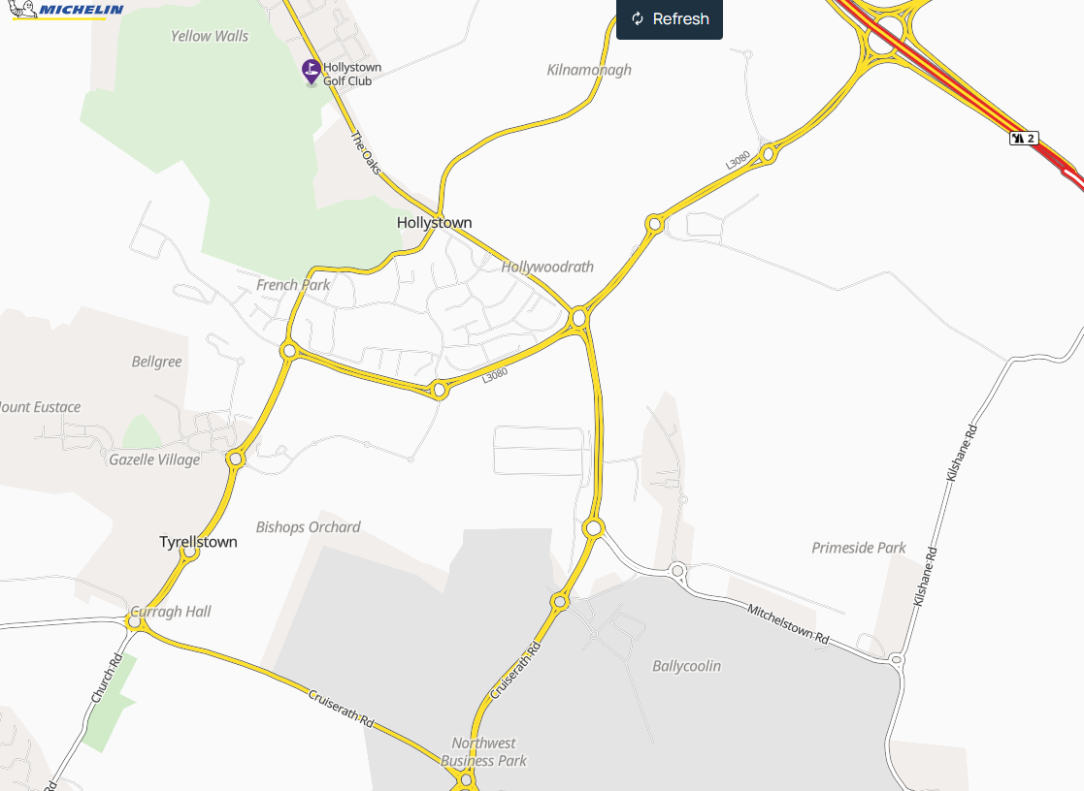Image resolution: width=1084 pixels, height=791 pixels.
Task: Click the Refresh button
Action: [x=669, y=19]
